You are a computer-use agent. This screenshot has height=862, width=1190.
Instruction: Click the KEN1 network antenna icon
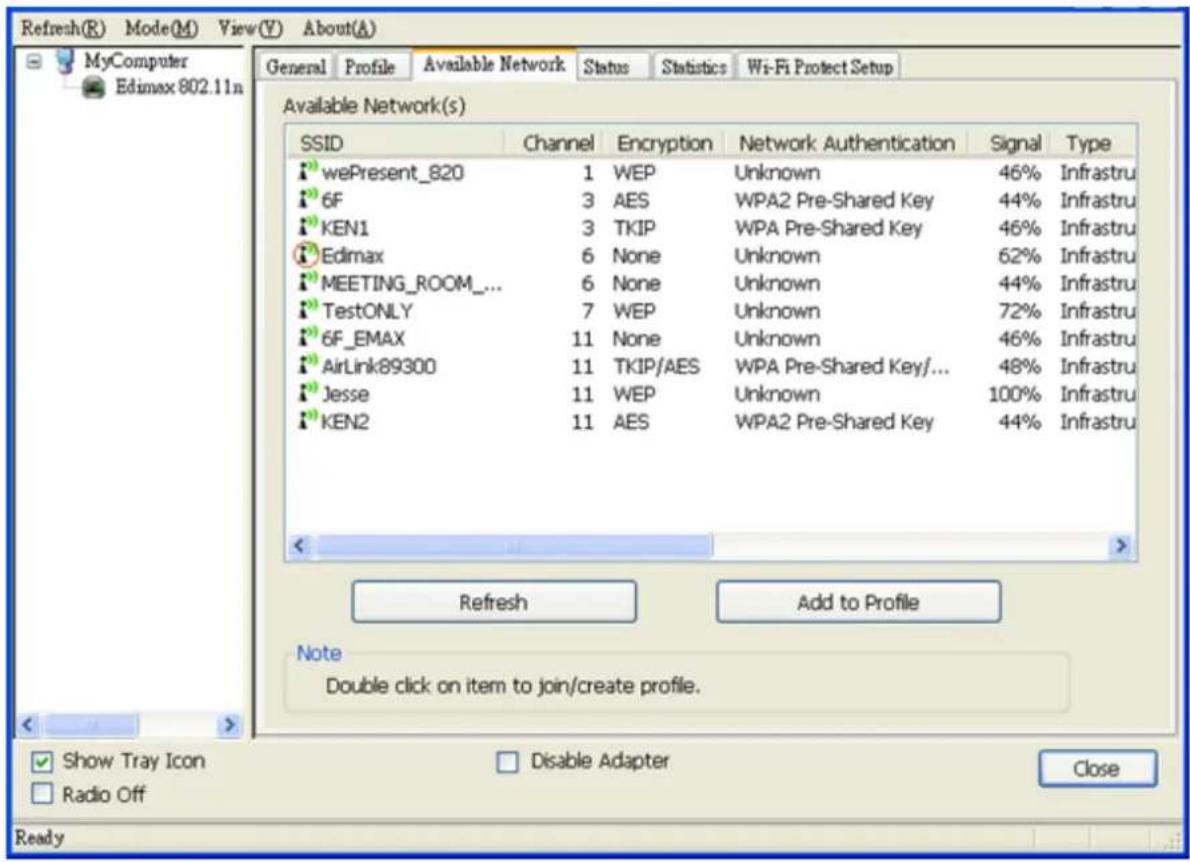pyautogui.click(x=307, y=227)
